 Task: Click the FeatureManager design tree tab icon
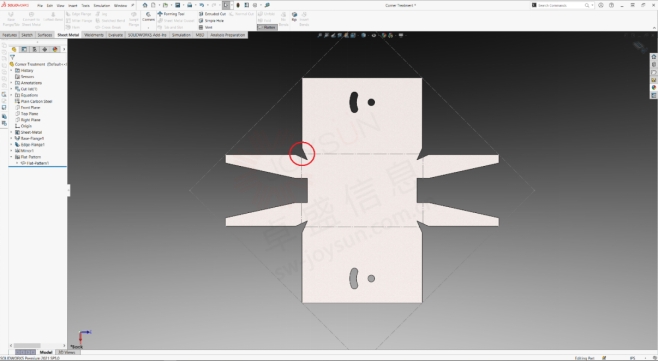[x=14, y=49]
